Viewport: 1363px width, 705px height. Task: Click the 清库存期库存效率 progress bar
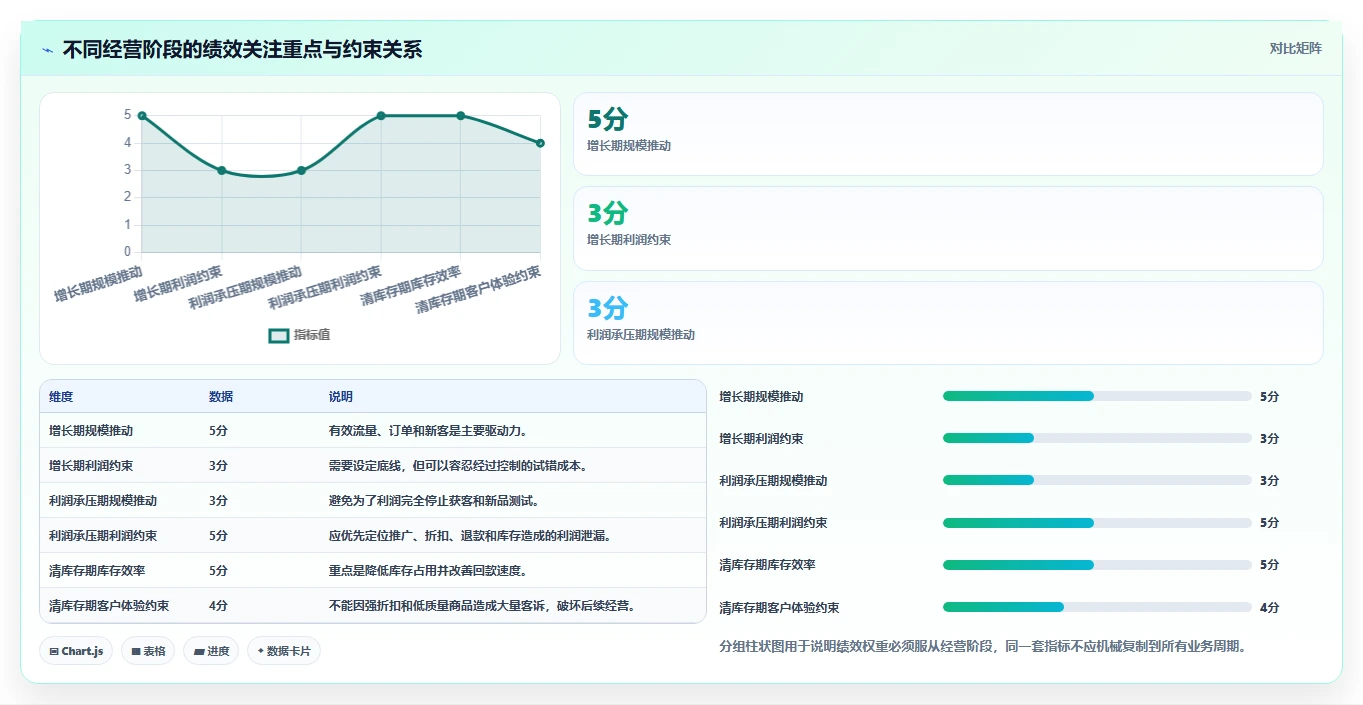[x=1097, y=564]
